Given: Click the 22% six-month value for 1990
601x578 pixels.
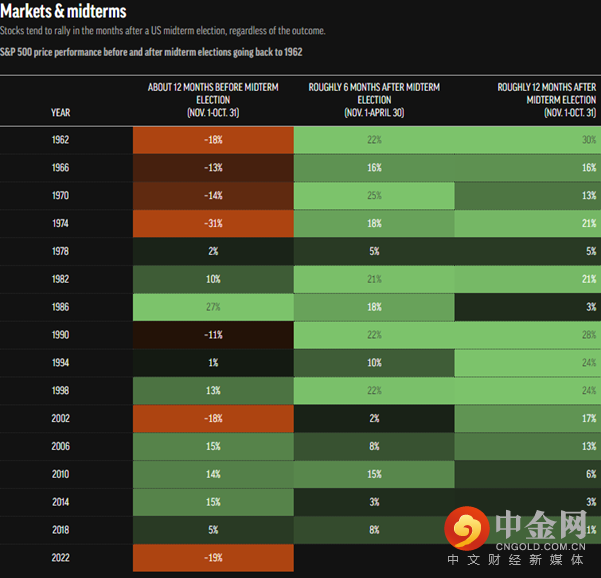Looking at the screenshot, I should tap(374, 335).
